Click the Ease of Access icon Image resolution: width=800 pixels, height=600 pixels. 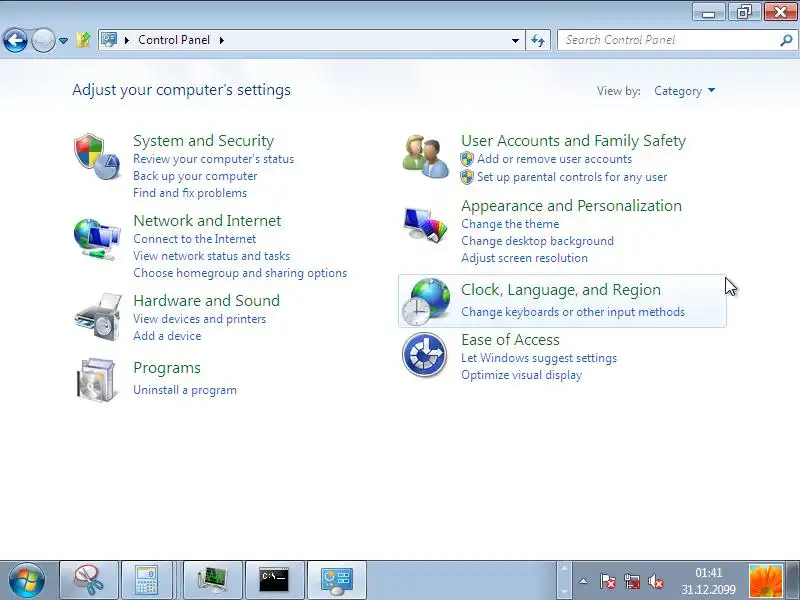pos(424,355)
